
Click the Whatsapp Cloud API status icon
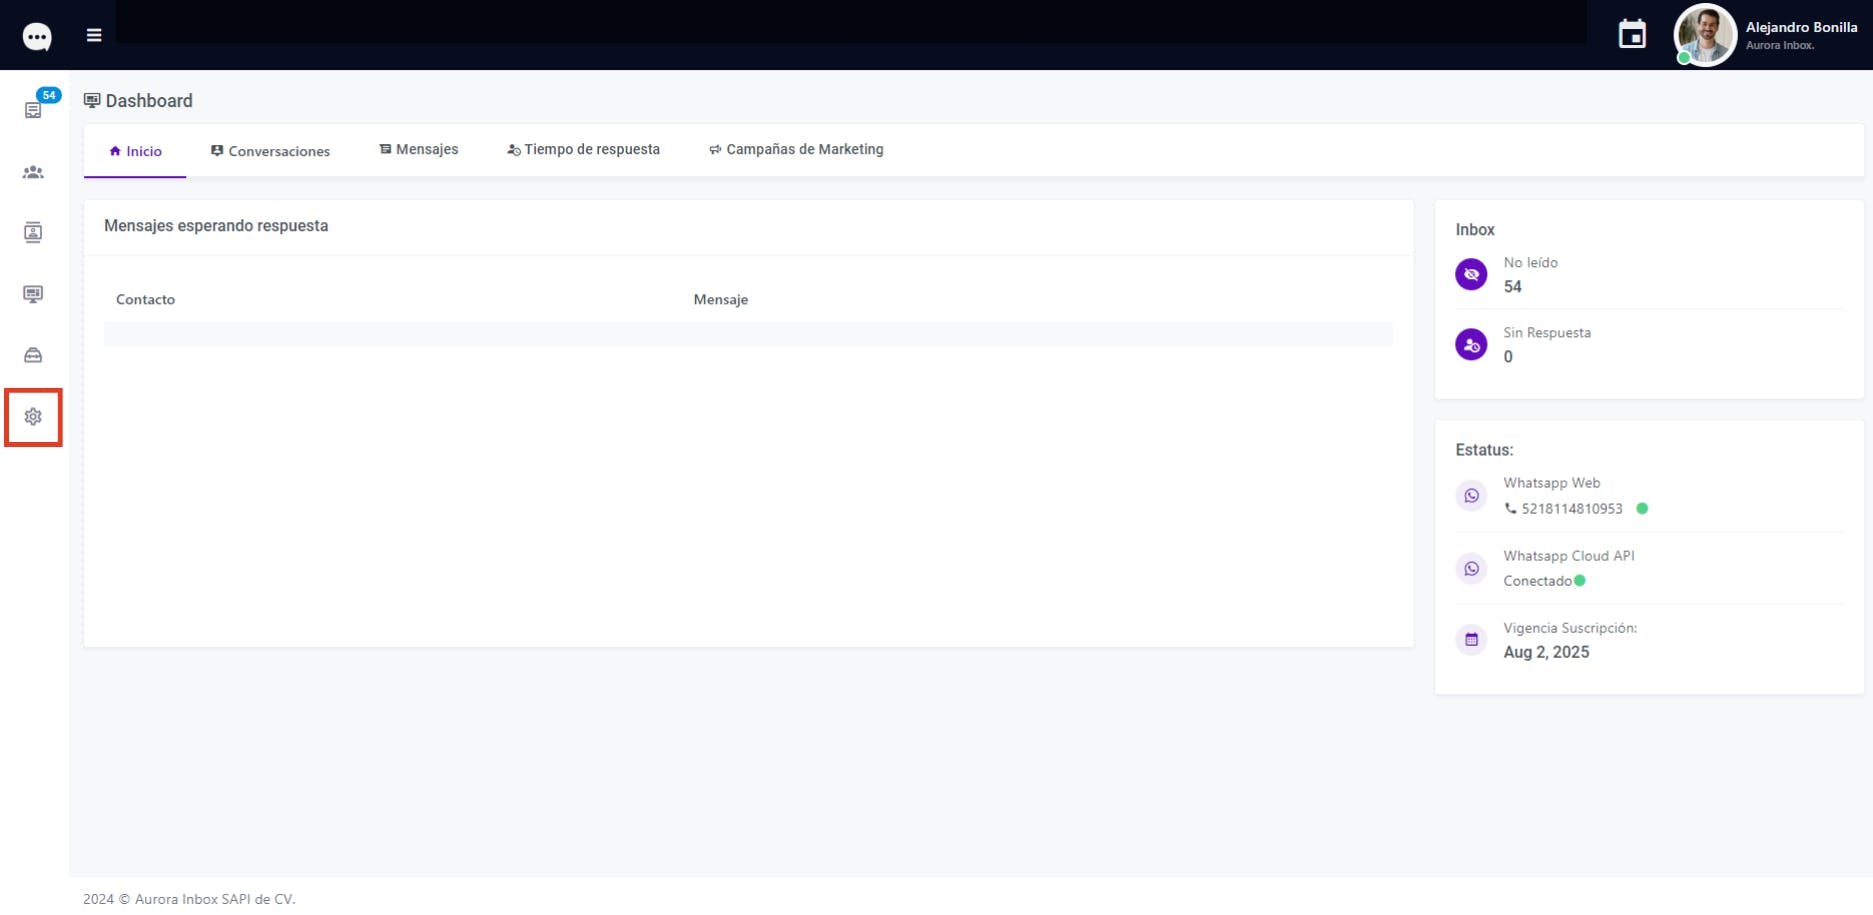1471,569
